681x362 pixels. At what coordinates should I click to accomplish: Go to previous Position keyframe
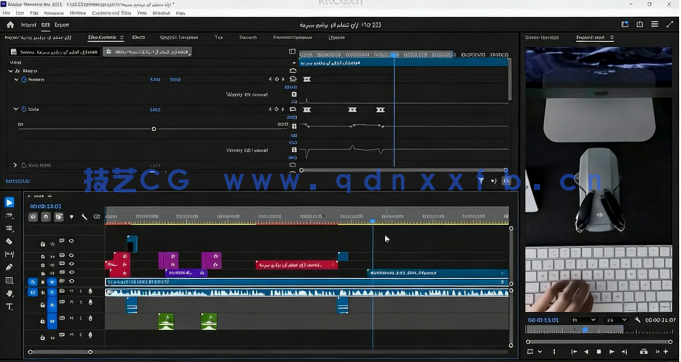[x=270, y=79]
